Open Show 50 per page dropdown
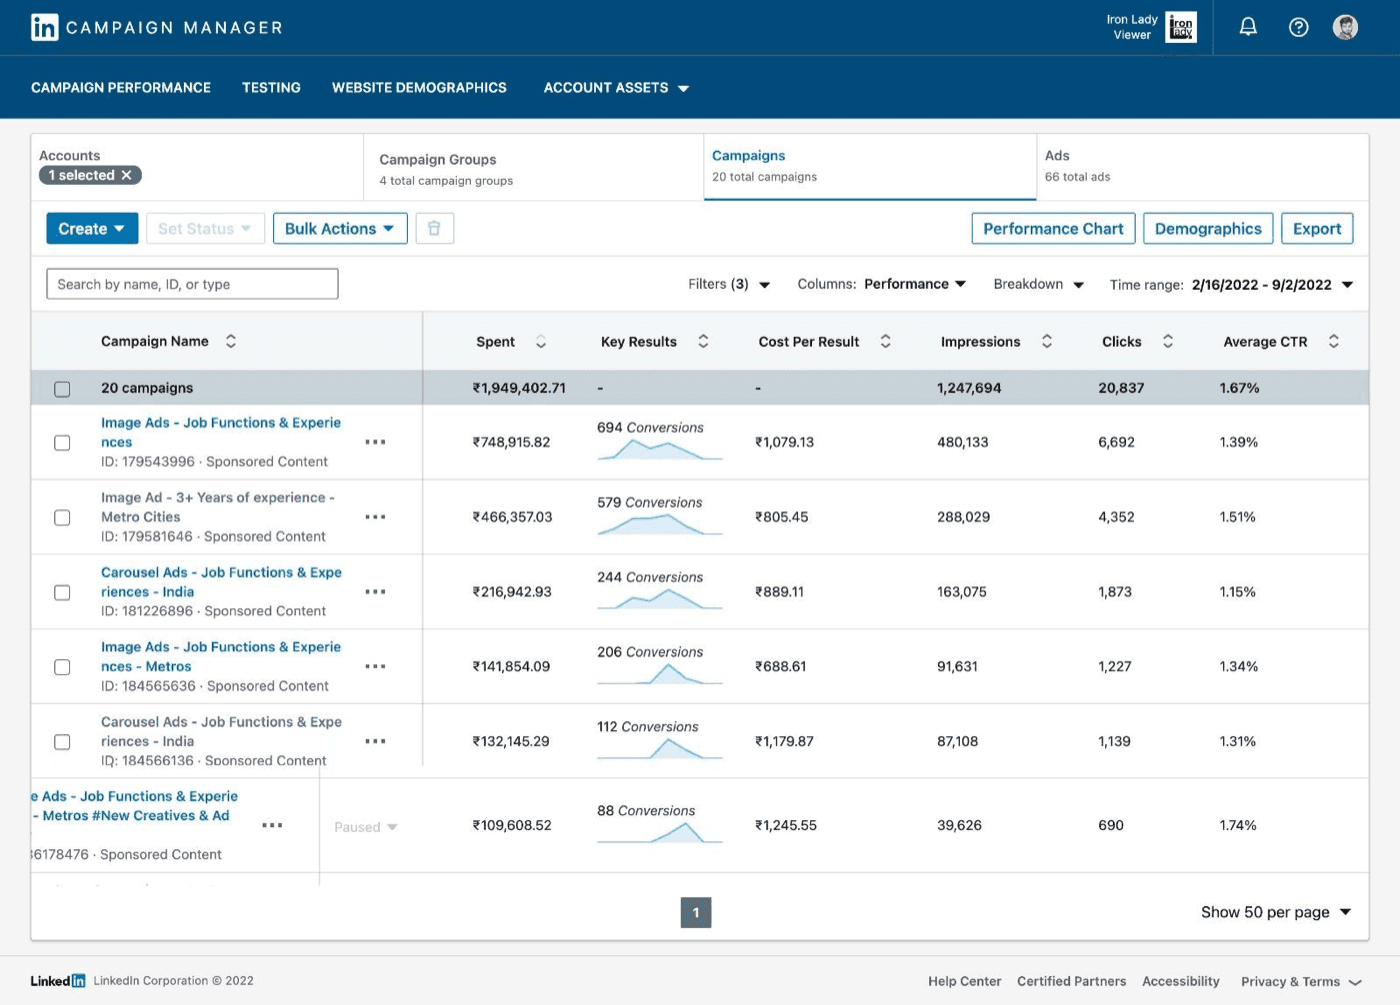The height and width of the screenshot is (1005, 1400). (1276, 912)
